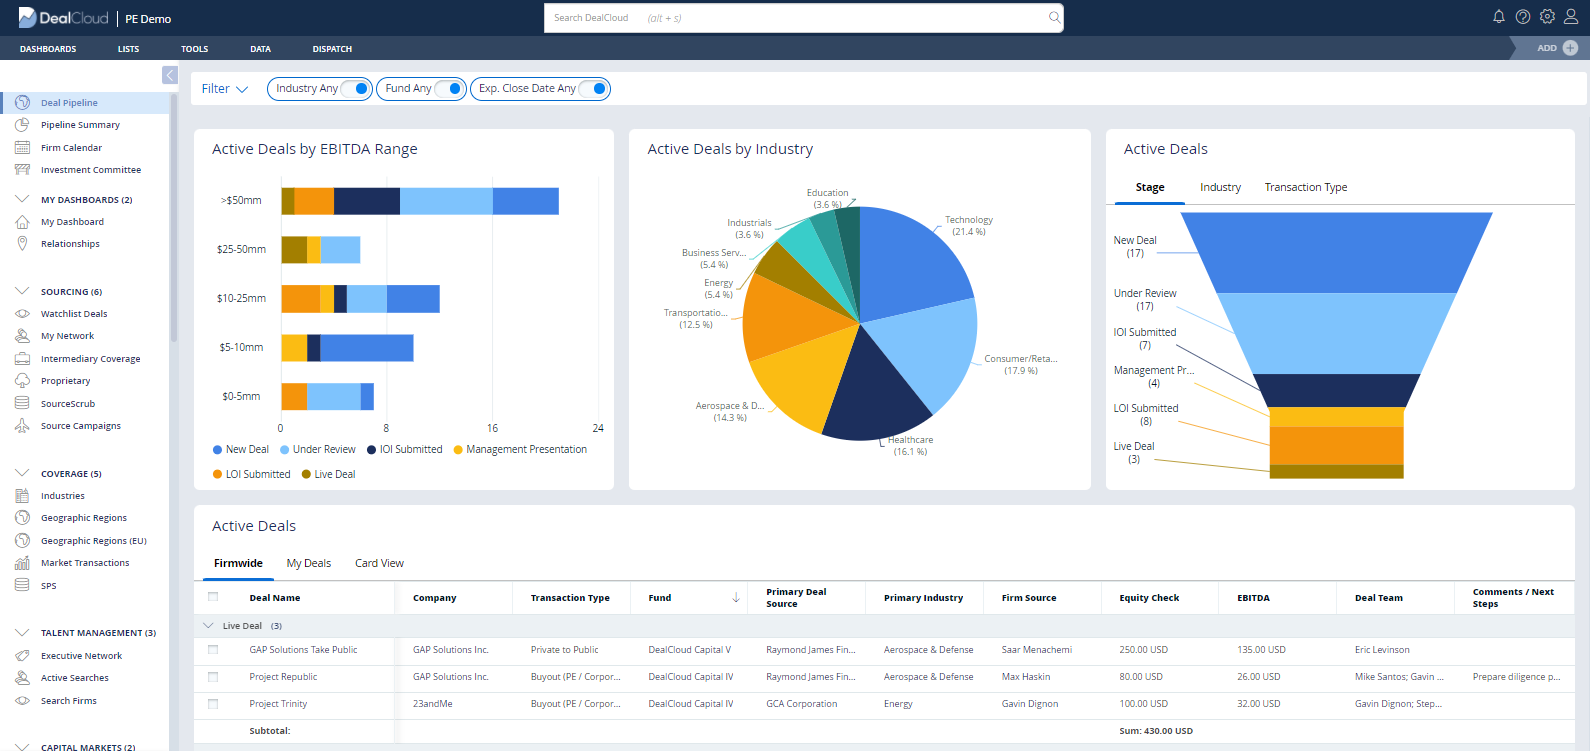The height and width of the screenshot is (751, 1590).
Task: Open the settings gear icon
Action: [1547, 17]
